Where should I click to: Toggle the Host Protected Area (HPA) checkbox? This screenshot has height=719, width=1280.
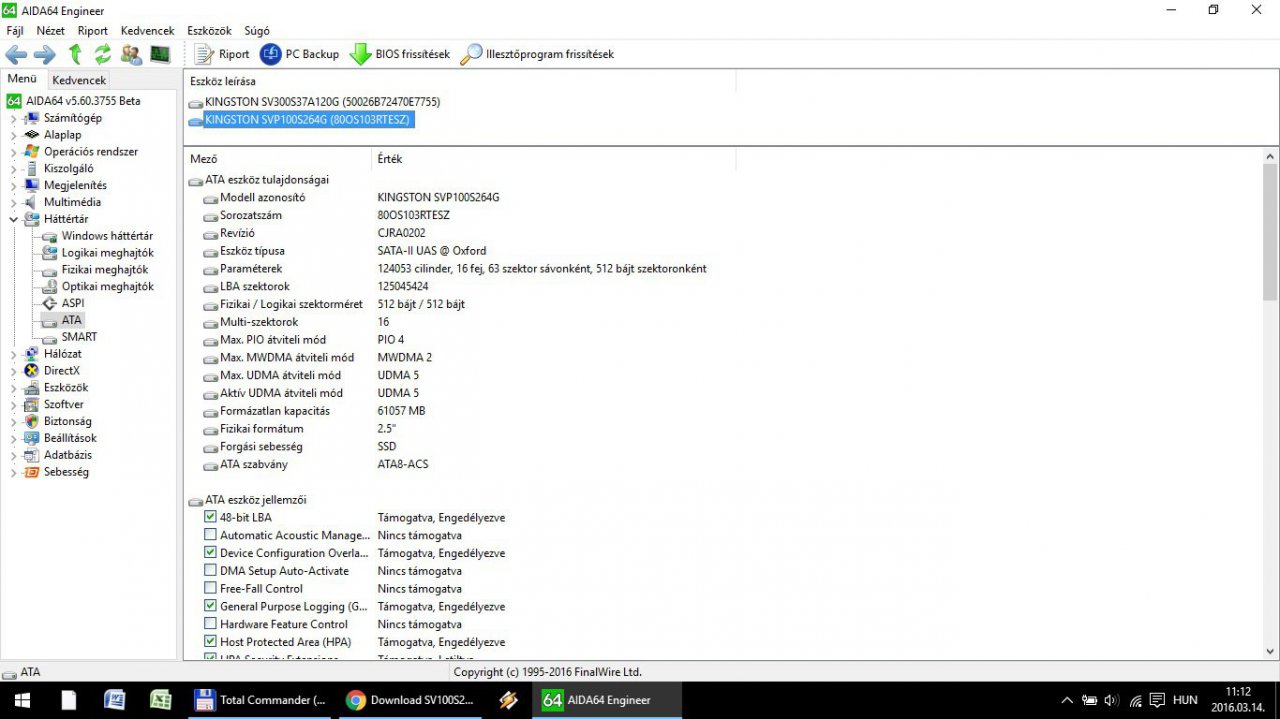(x=210, y=642)
